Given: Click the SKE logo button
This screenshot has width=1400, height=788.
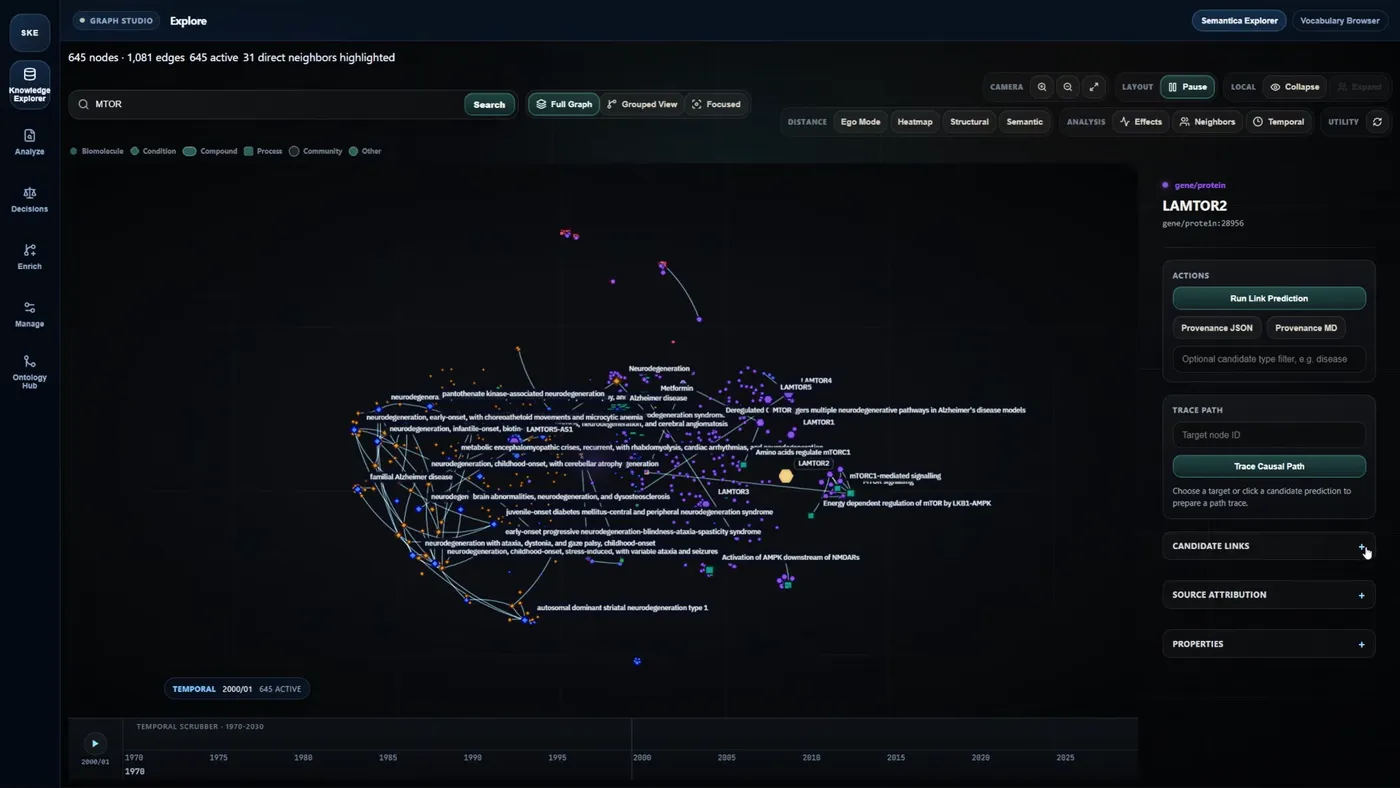Looking at the screenshot, I should coord(29,32).
